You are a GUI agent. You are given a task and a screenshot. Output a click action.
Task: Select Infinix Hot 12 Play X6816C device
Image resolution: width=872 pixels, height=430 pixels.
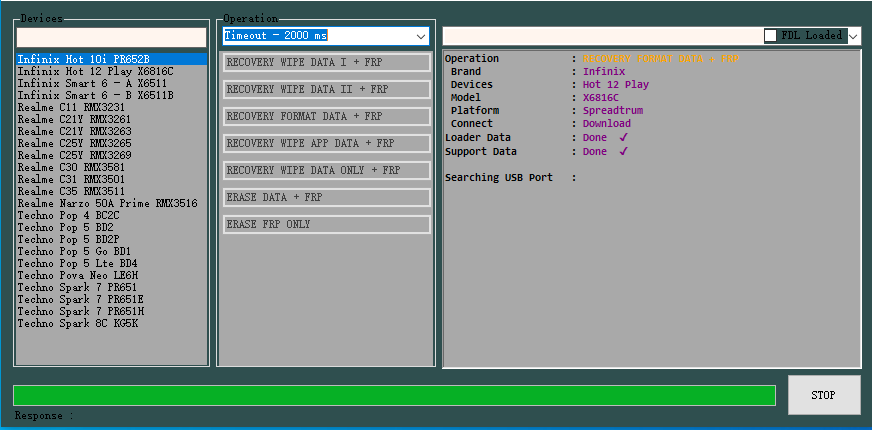coord(112,71)
